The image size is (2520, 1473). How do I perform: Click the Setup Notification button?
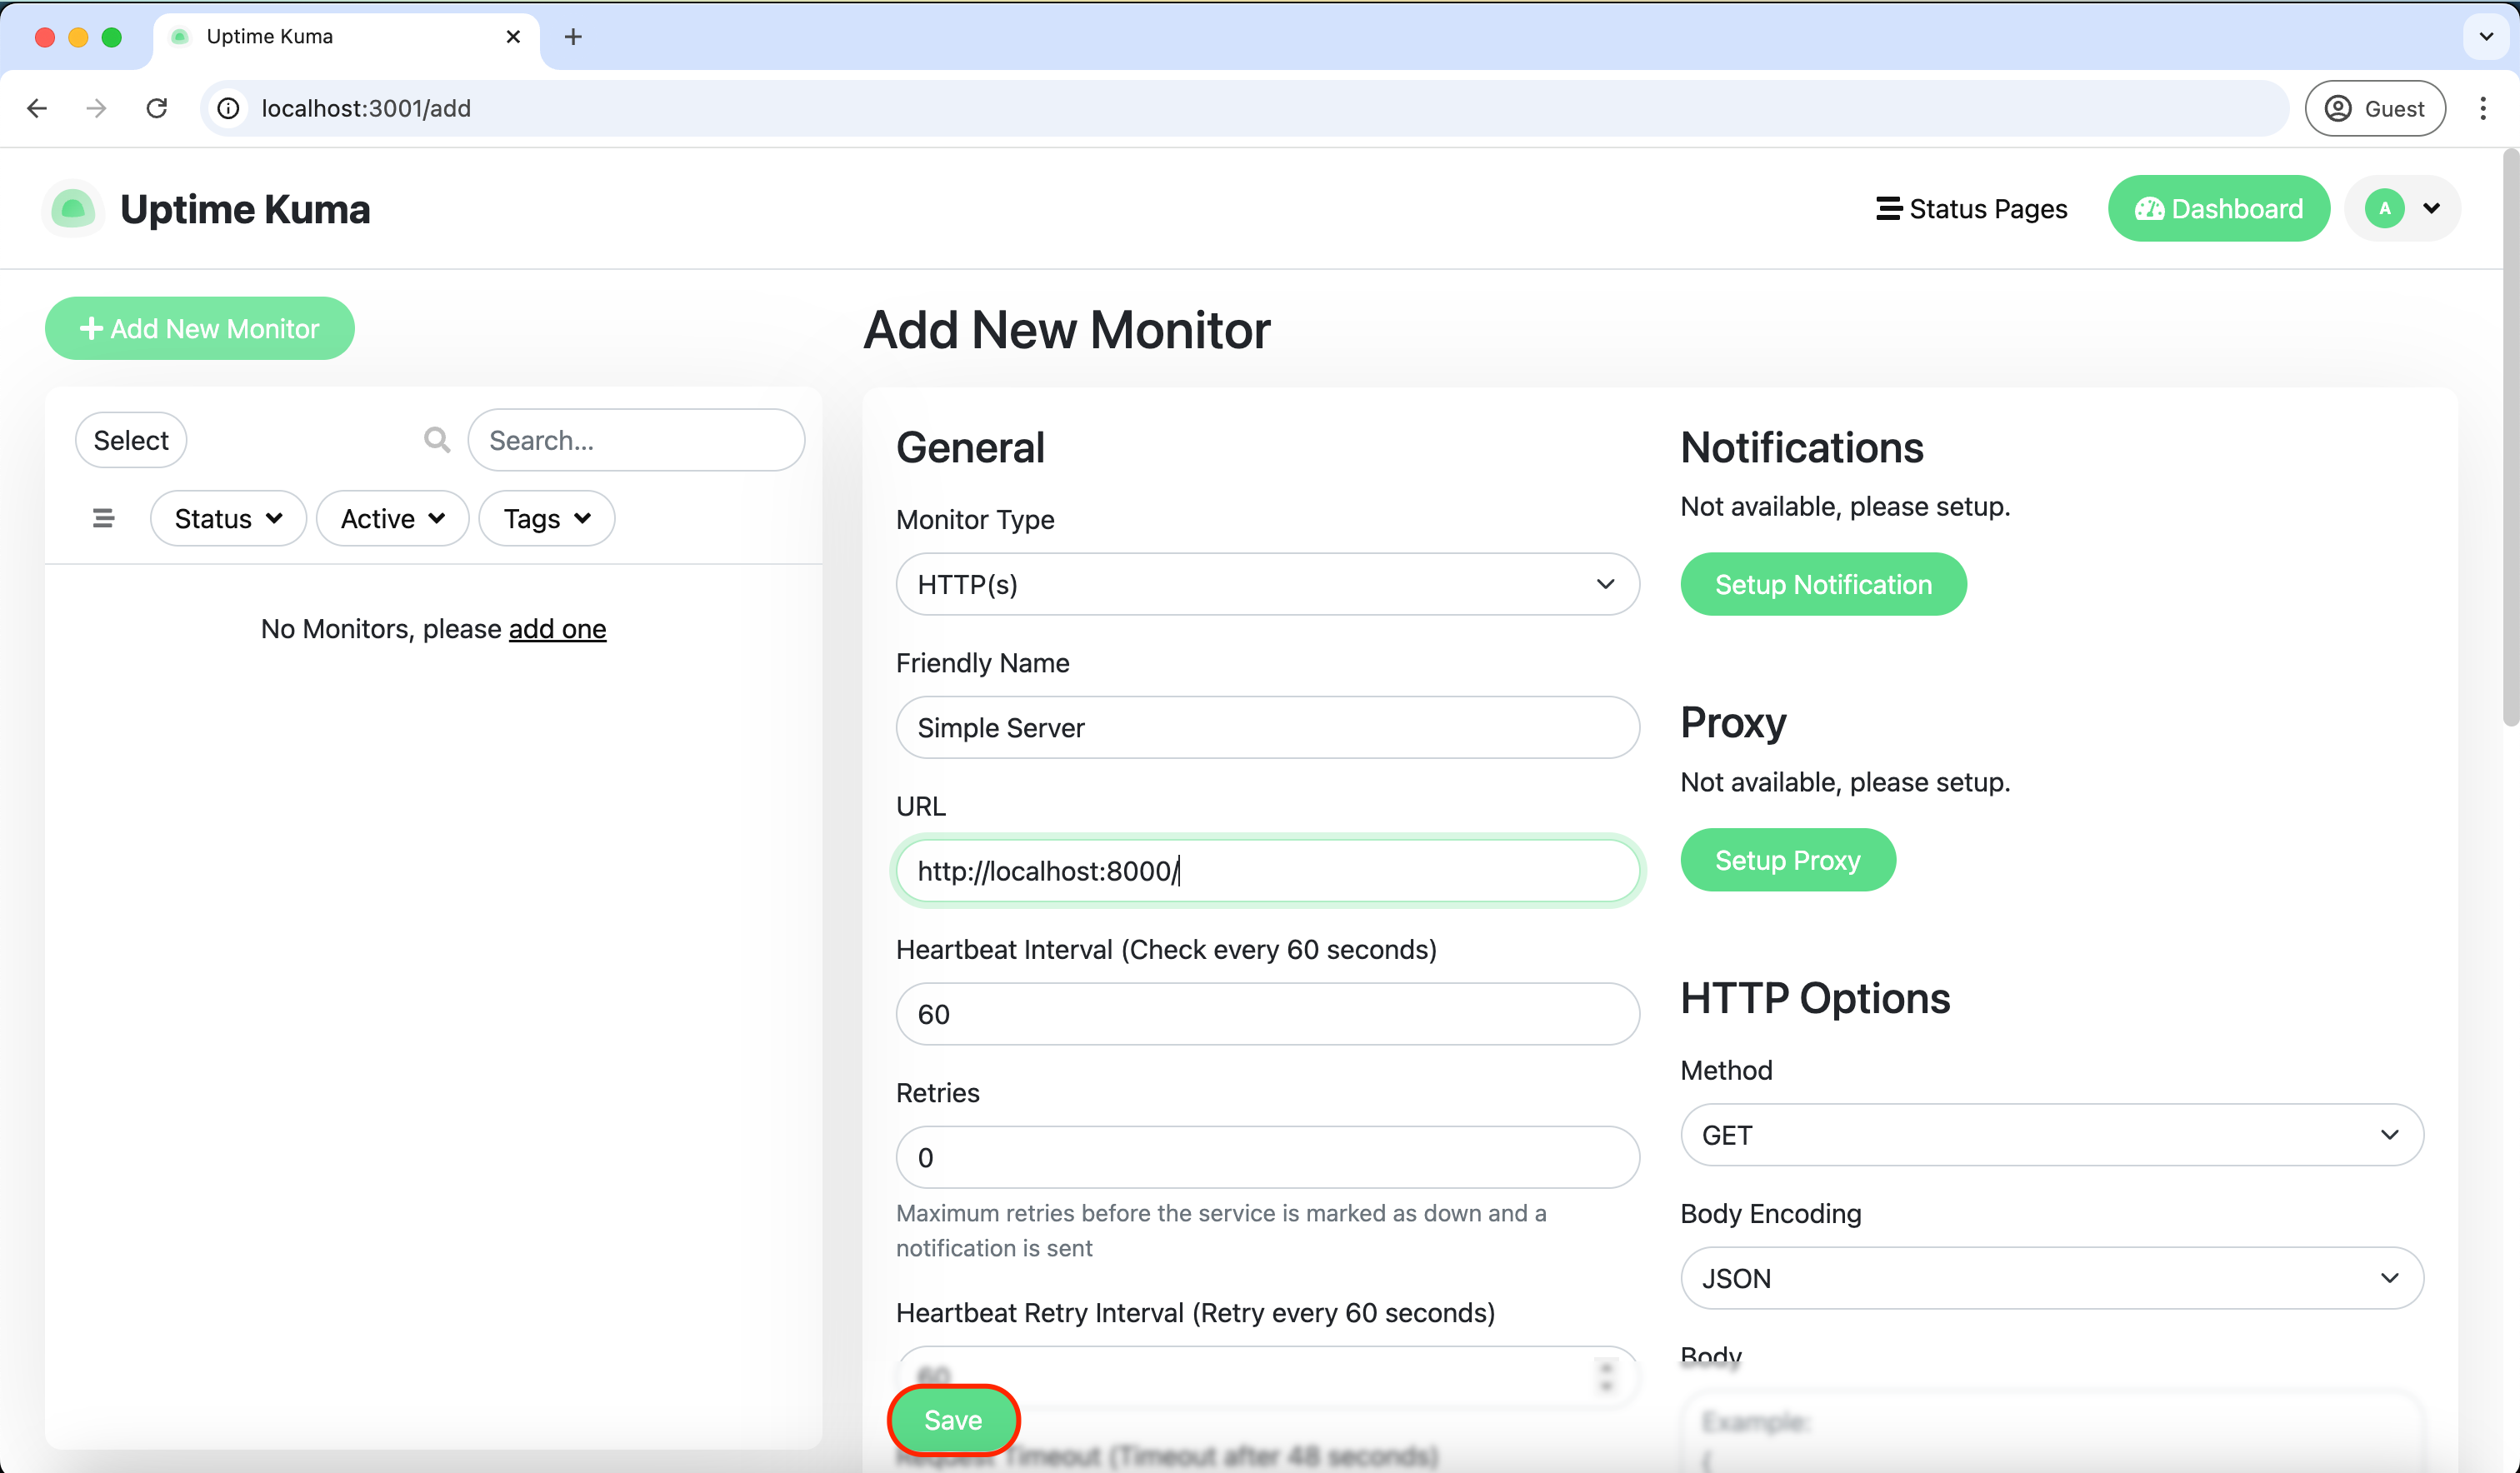1822,584
